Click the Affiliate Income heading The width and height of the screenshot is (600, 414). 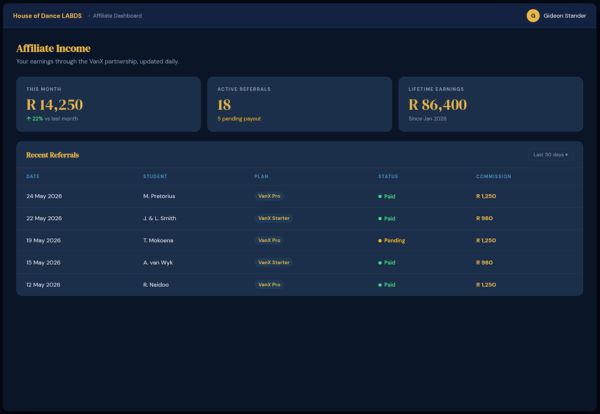(x=54, y=49)
